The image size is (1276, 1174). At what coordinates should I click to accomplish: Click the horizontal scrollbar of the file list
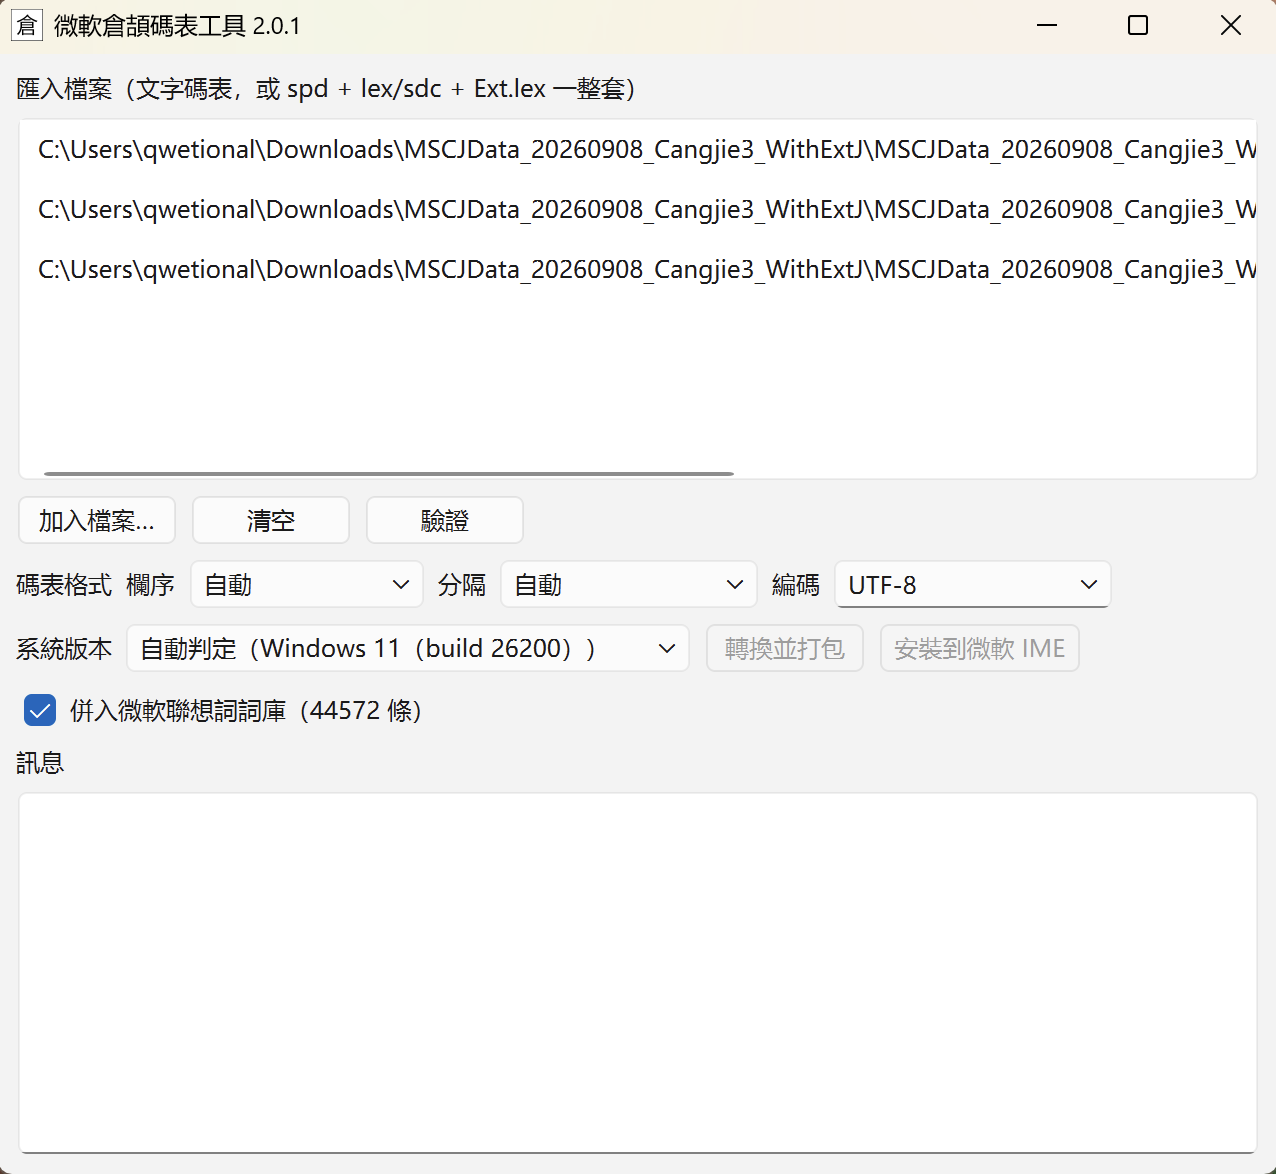coord(389,473)
